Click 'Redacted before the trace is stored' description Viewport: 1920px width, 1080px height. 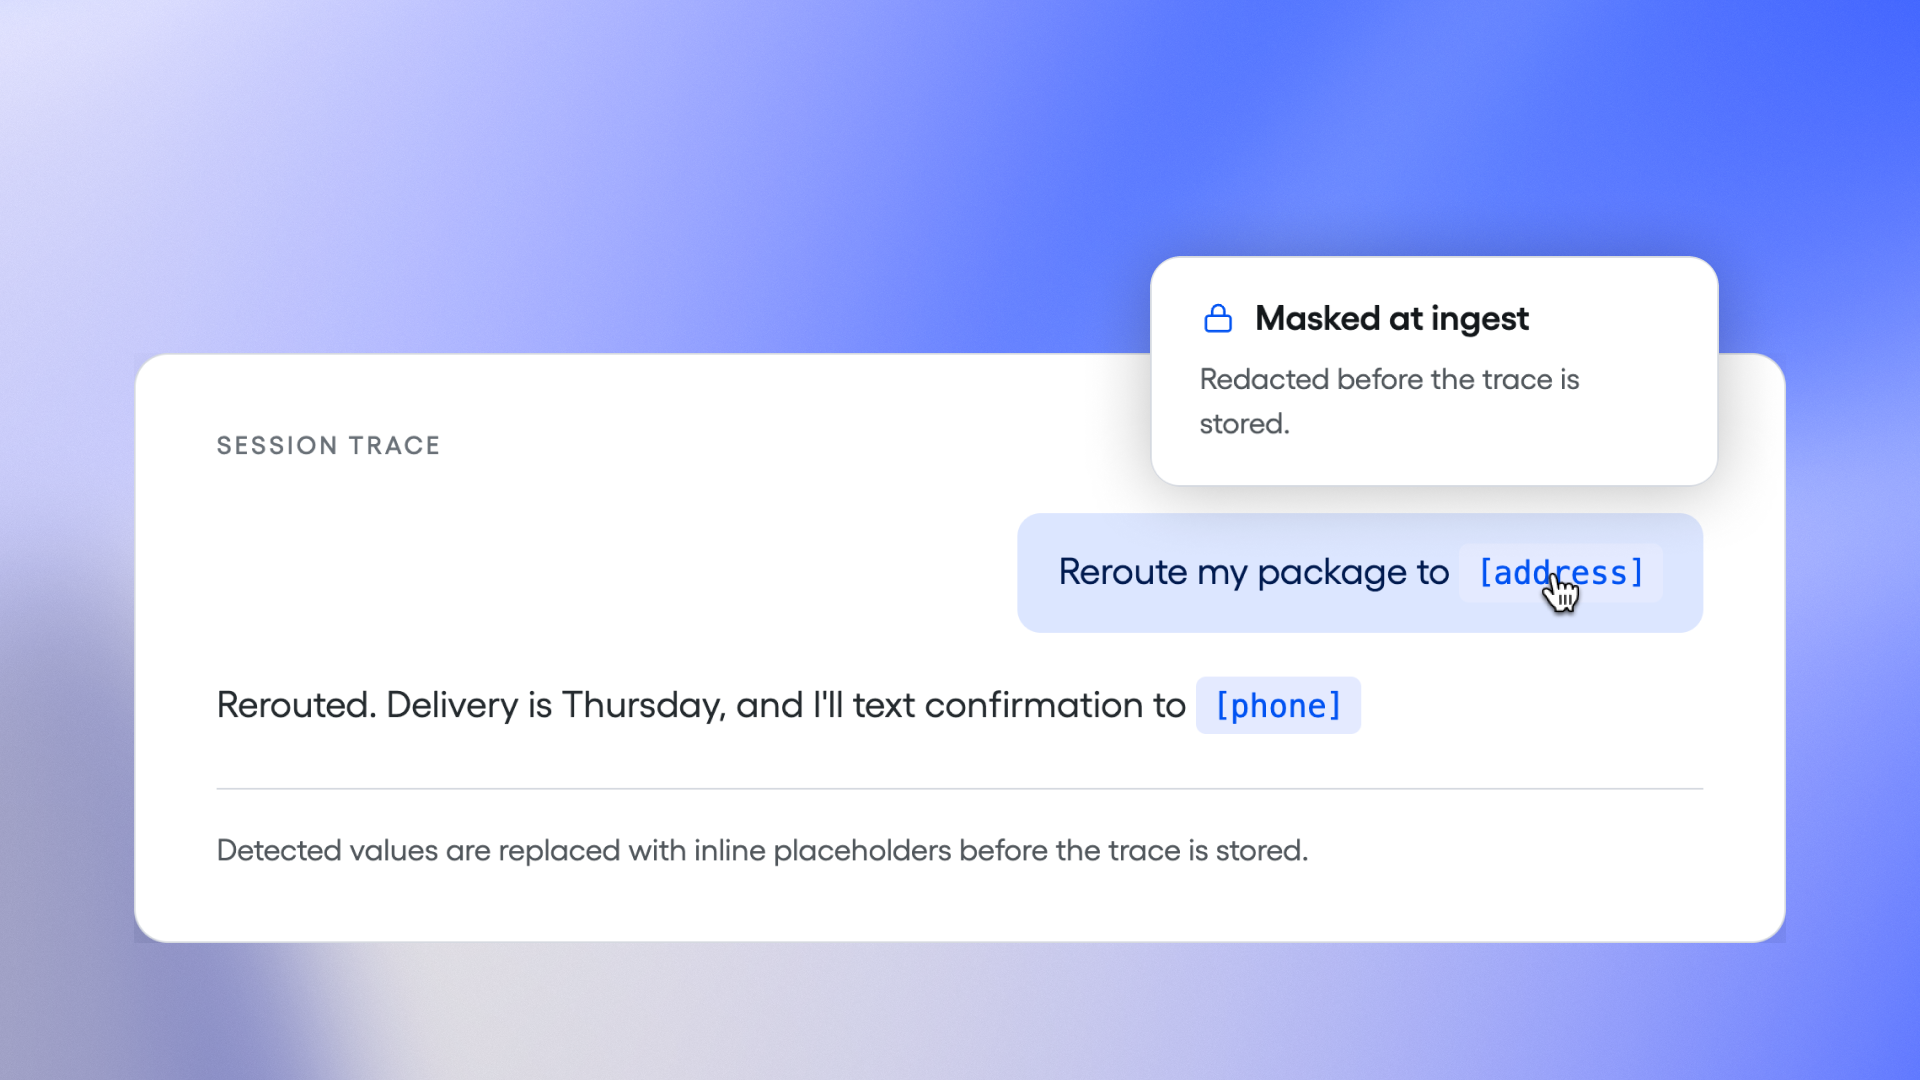tap(1389, 401)
